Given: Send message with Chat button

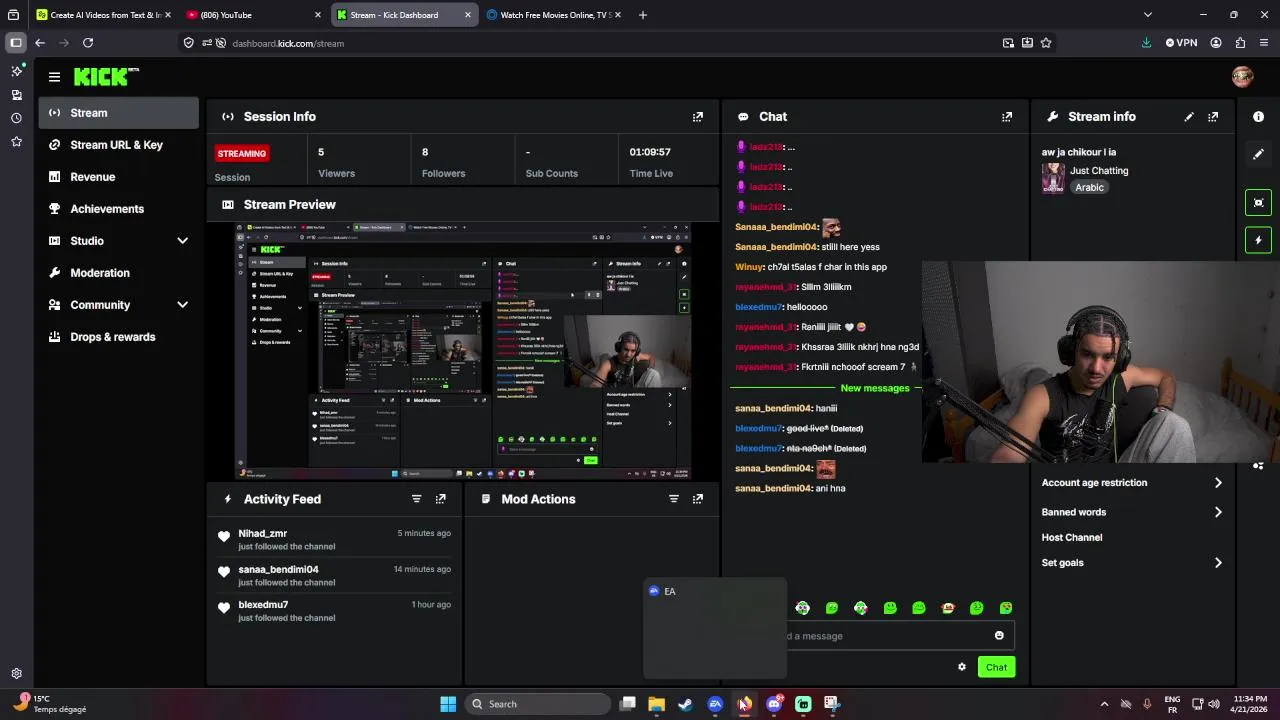Looking at the screenshot, I should point(996,667).
